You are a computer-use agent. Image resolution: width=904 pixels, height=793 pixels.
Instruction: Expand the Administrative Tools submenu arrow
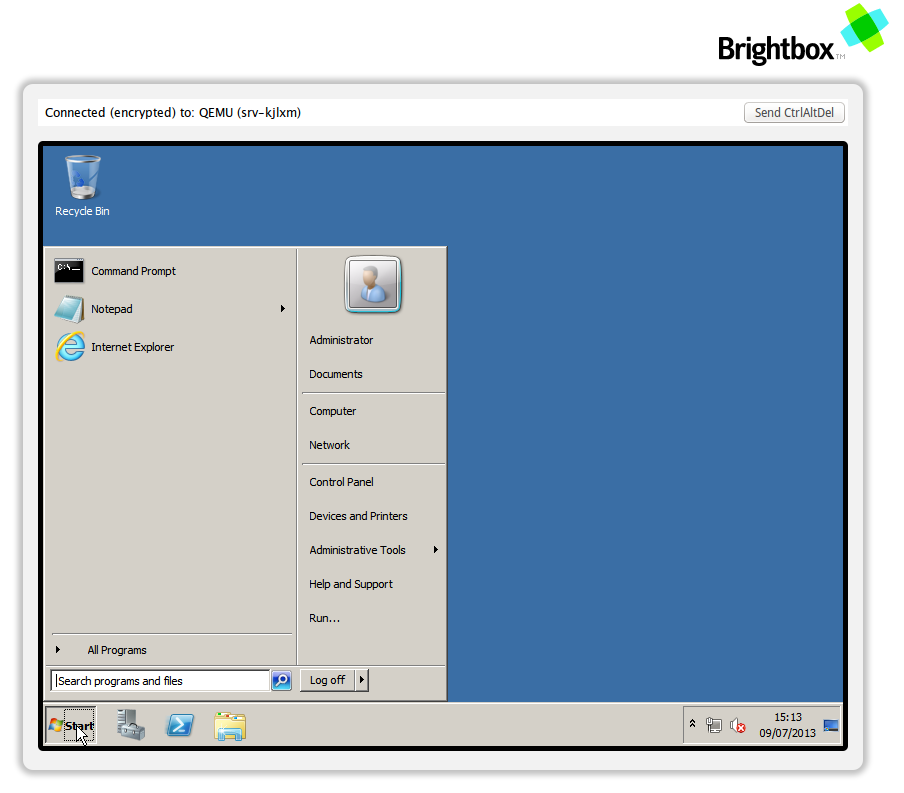(x=436, y=550)
